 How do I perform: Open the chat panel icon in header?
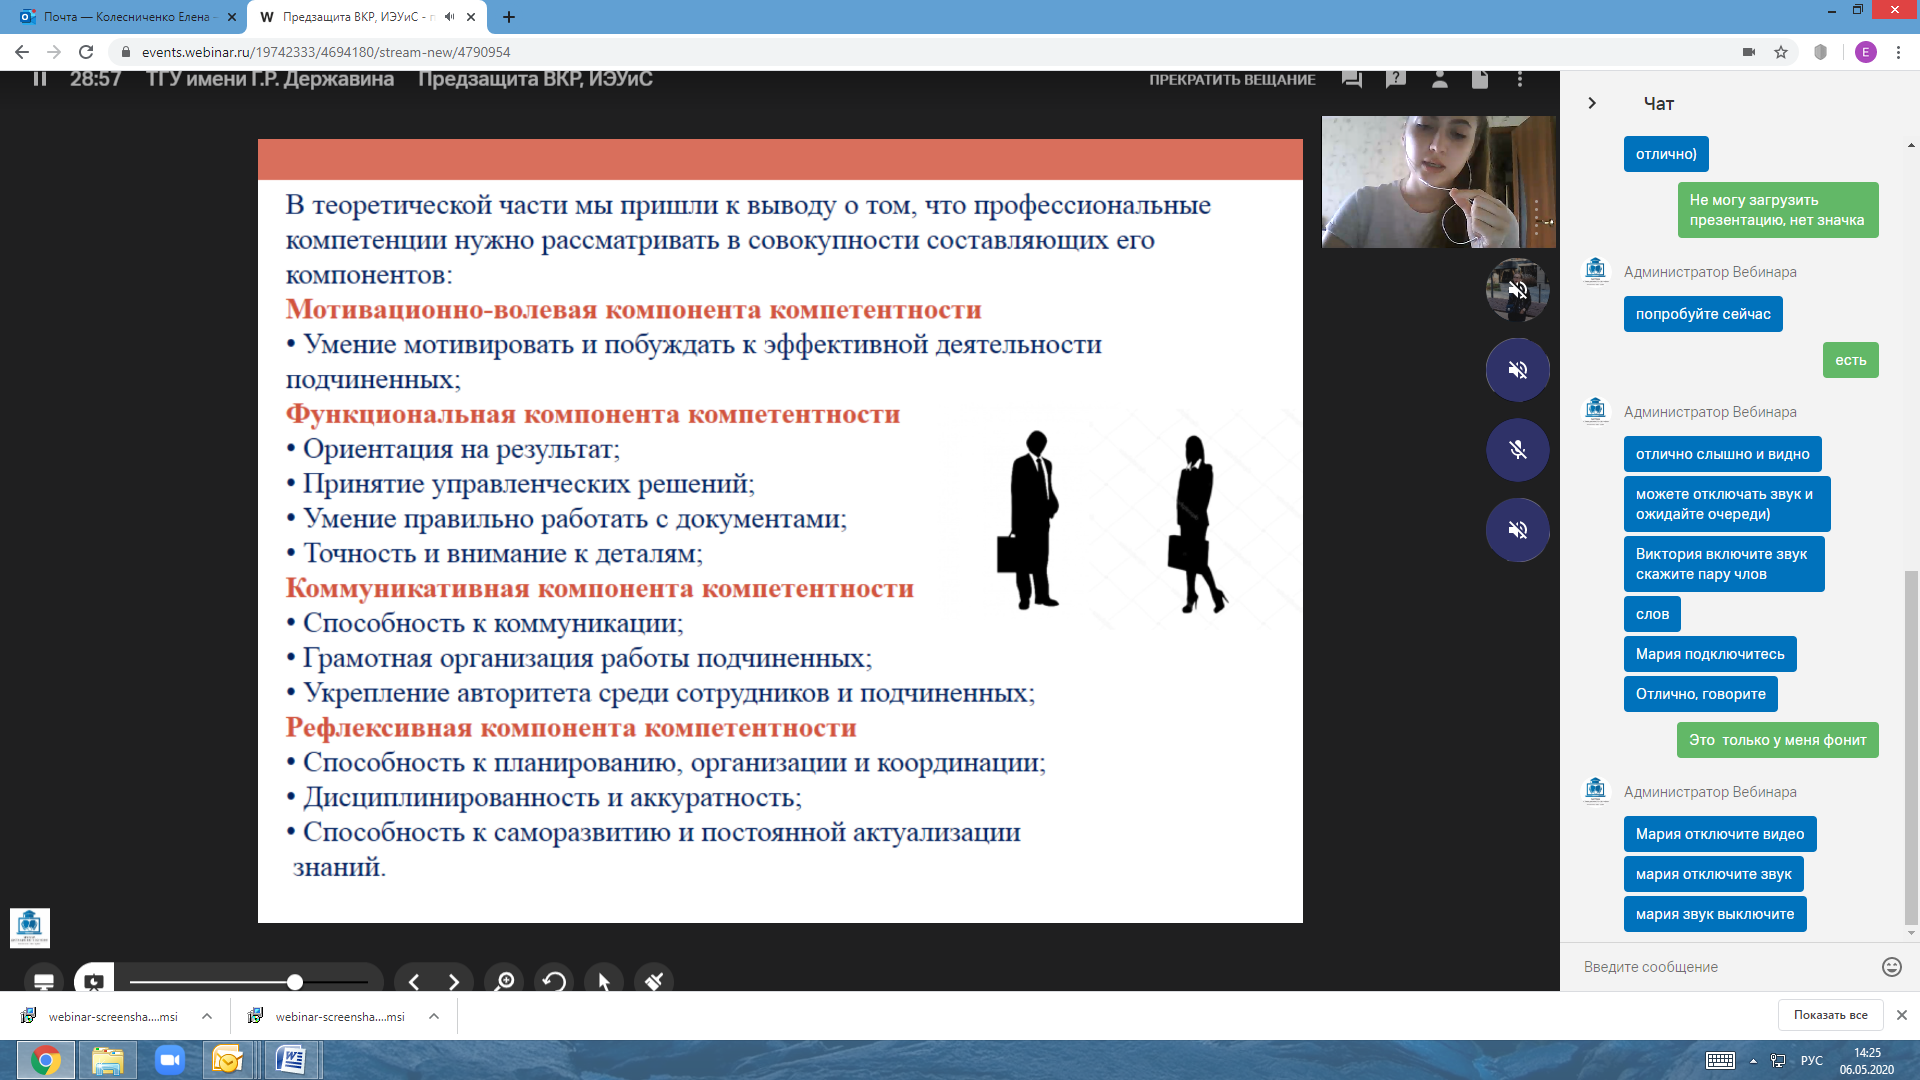point(1352,79)
